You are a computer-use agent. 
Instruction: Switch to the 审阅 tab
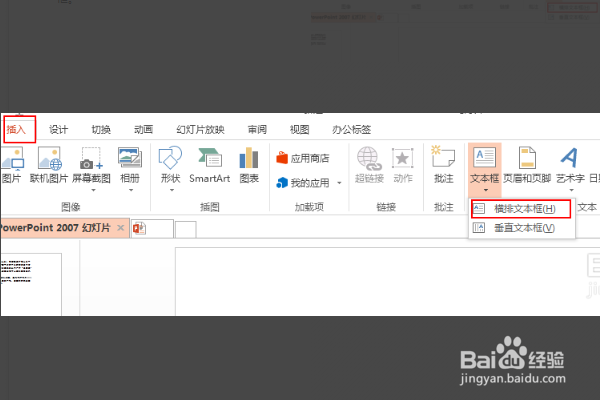tap(257, 130)
